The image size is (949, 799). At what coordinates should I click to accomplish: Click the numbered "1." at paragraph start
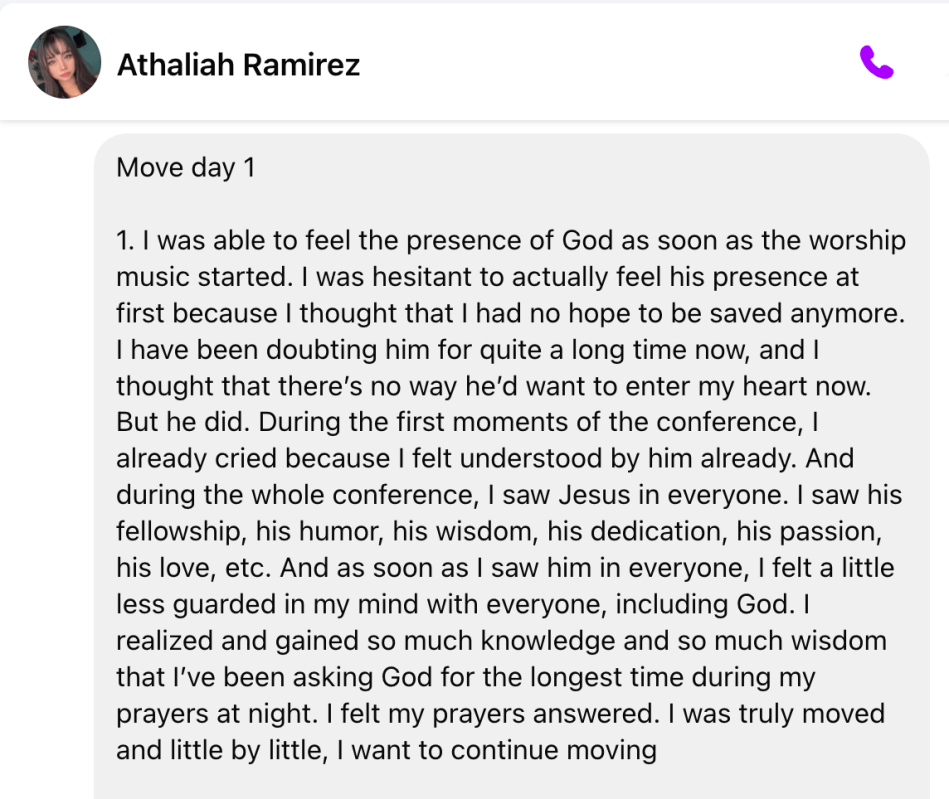tap(125, 240)
